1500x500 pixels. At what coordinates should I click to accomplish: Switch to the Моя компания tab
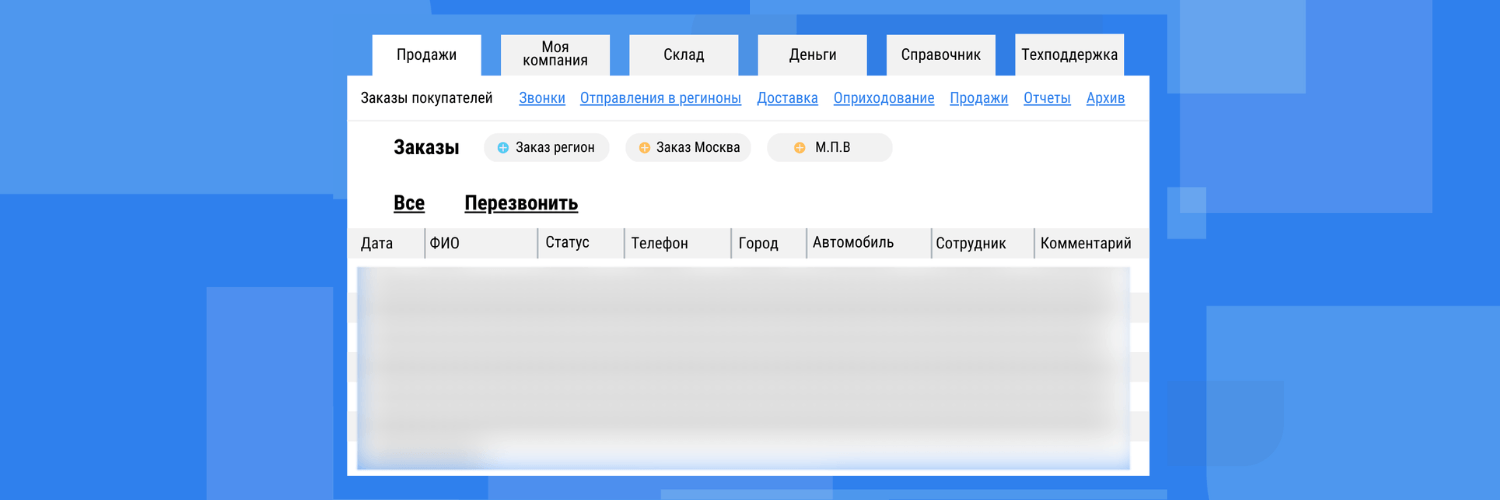(555, 55)
